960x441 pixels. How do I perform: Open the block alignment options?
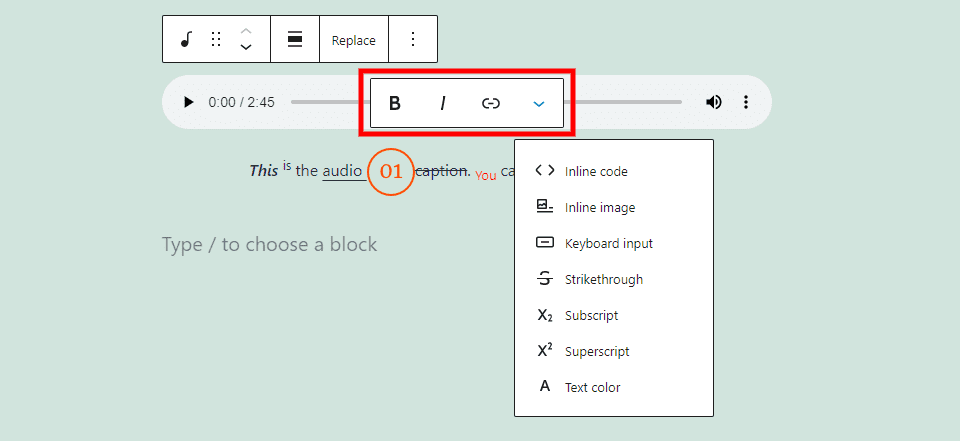(x=295, y=40)
